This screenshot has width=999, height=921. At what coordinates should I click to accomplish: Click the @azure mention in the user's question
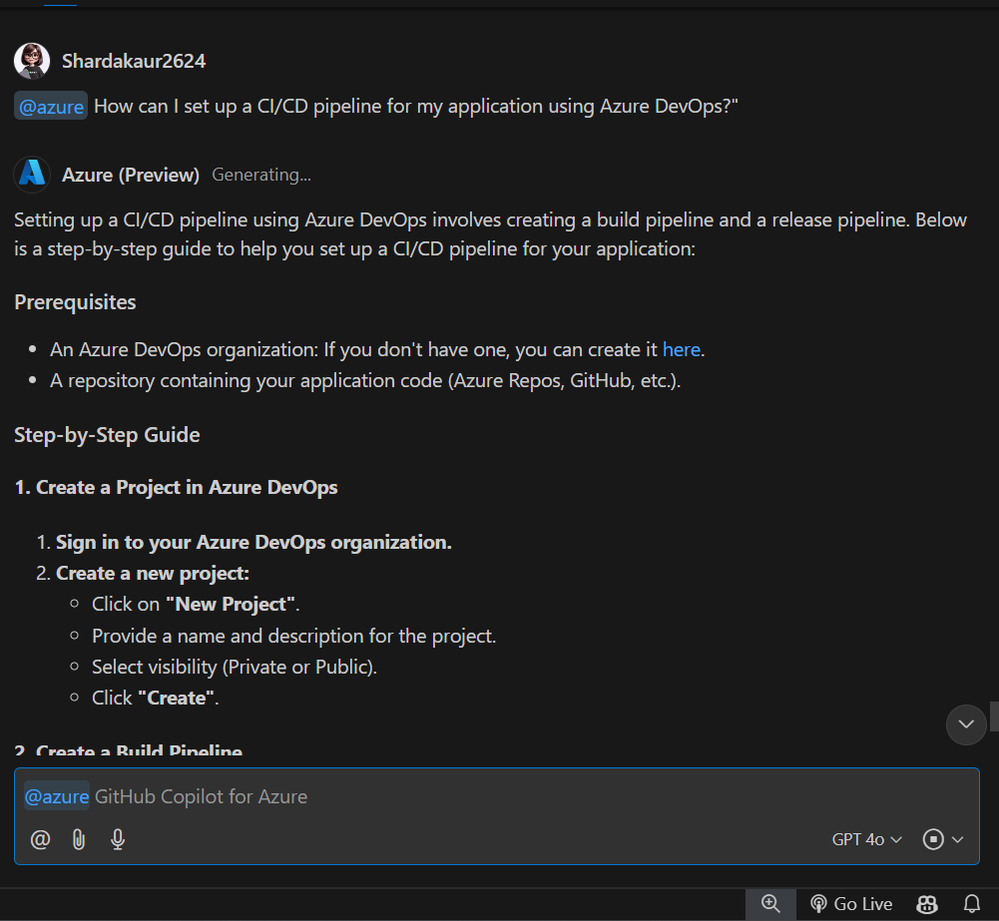[51, 106]
